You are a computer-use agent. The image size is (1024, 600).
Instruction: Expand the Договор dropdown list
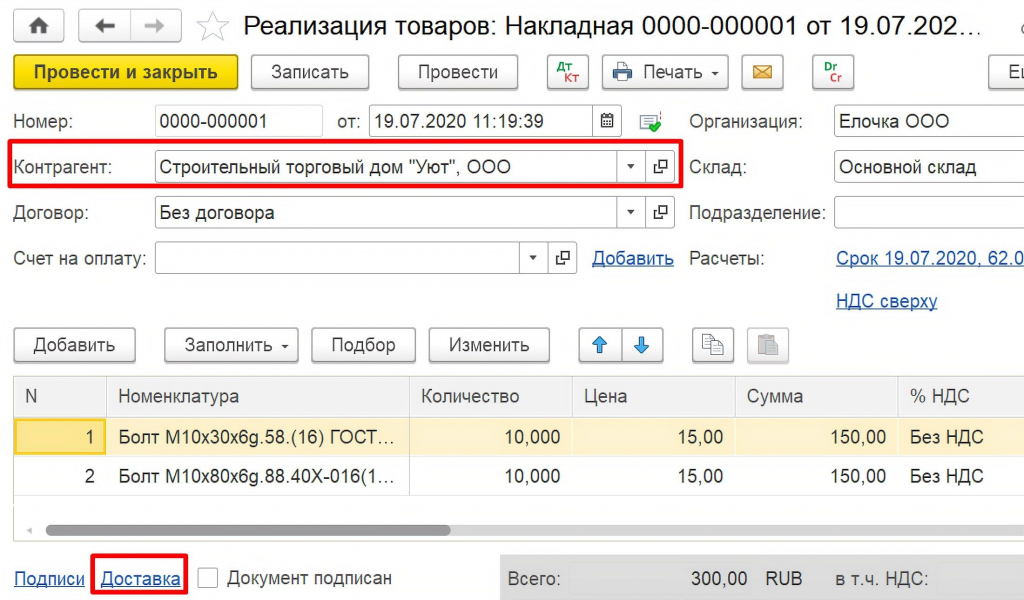(631, 213)
